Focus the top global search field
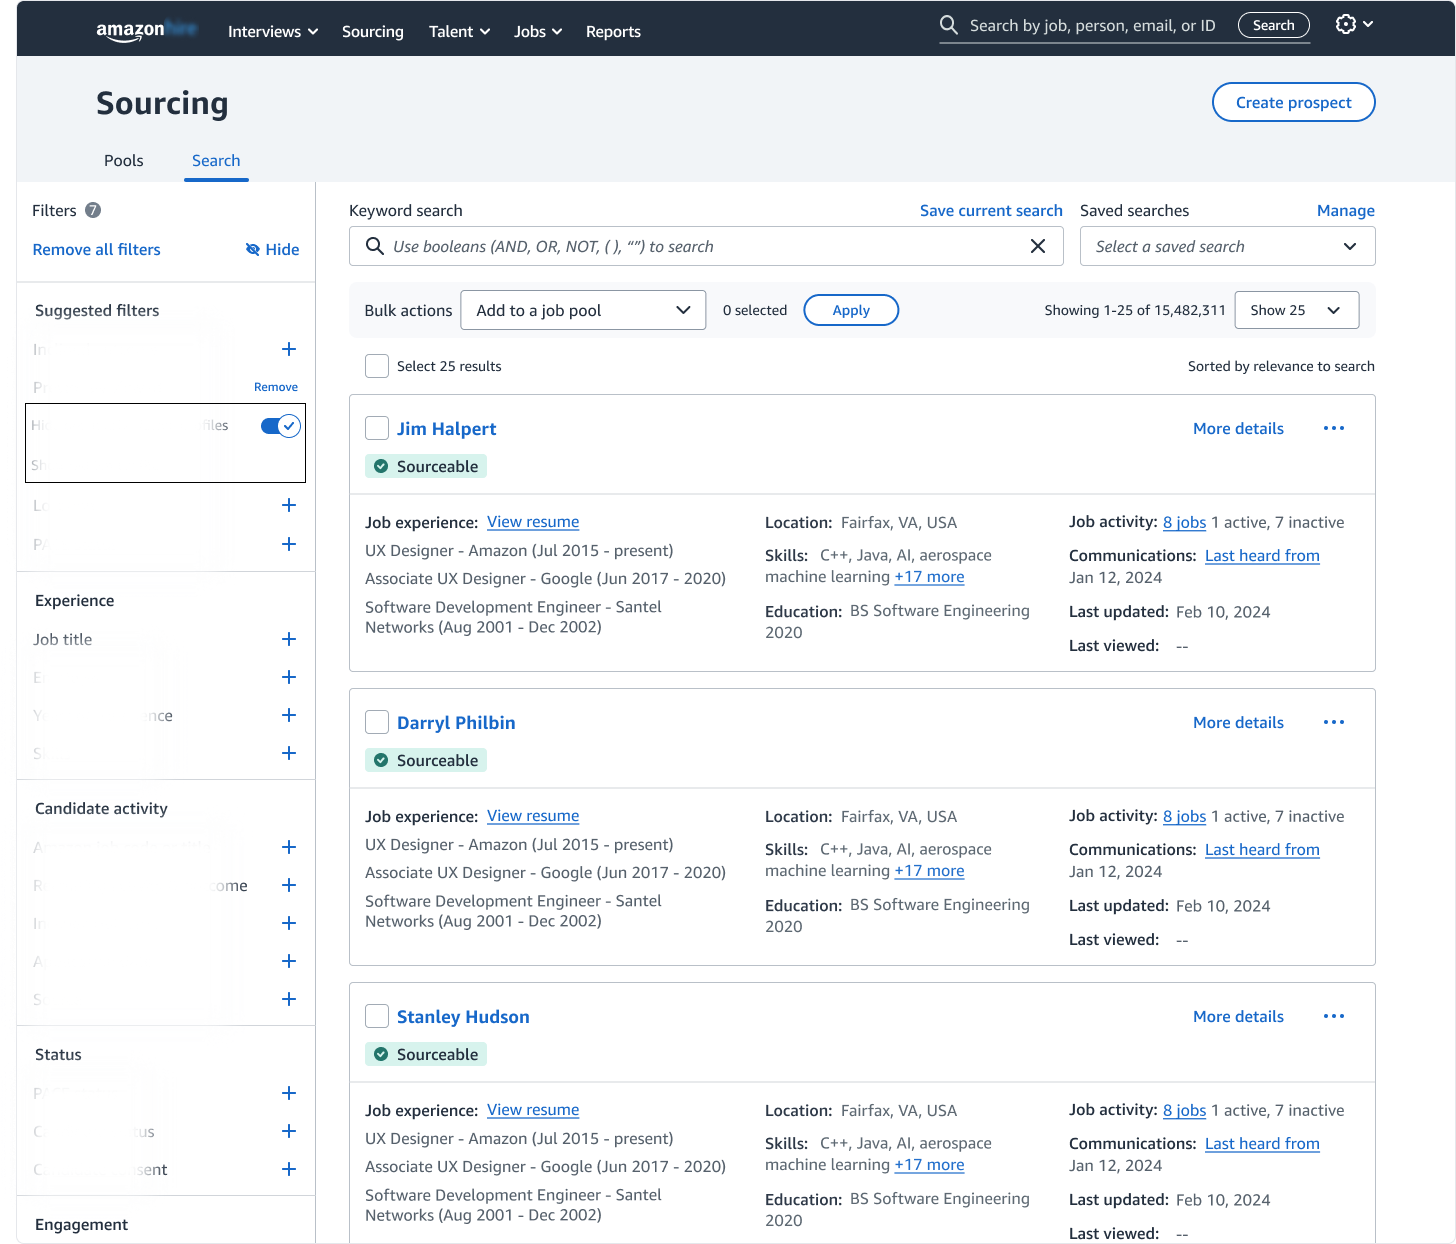This screenshot has width=1456, height=1244. pyautogui.click(x=1092, y=25)
